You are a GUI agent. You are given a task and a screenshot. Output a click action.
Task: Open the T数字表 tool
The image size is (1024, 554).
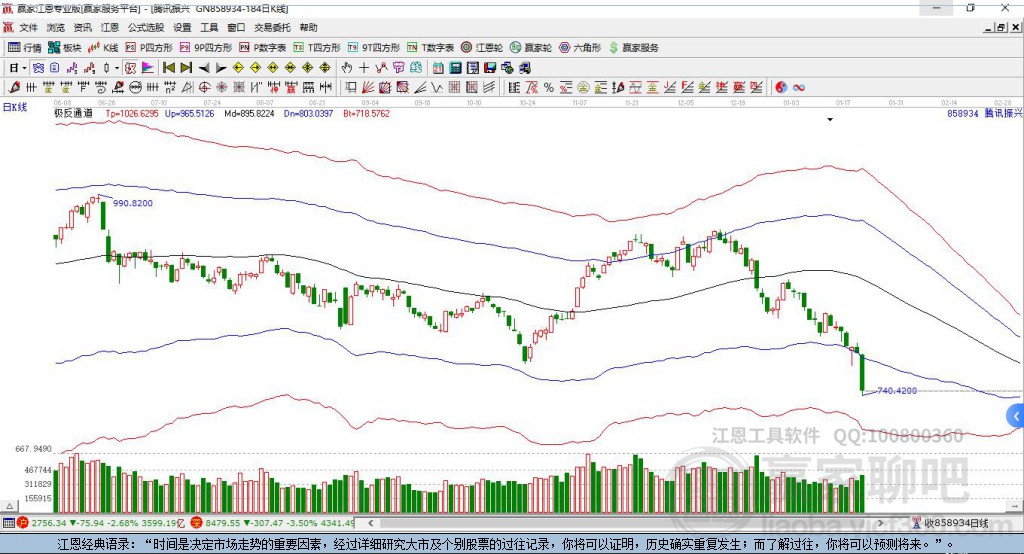(x=430, y=48)
